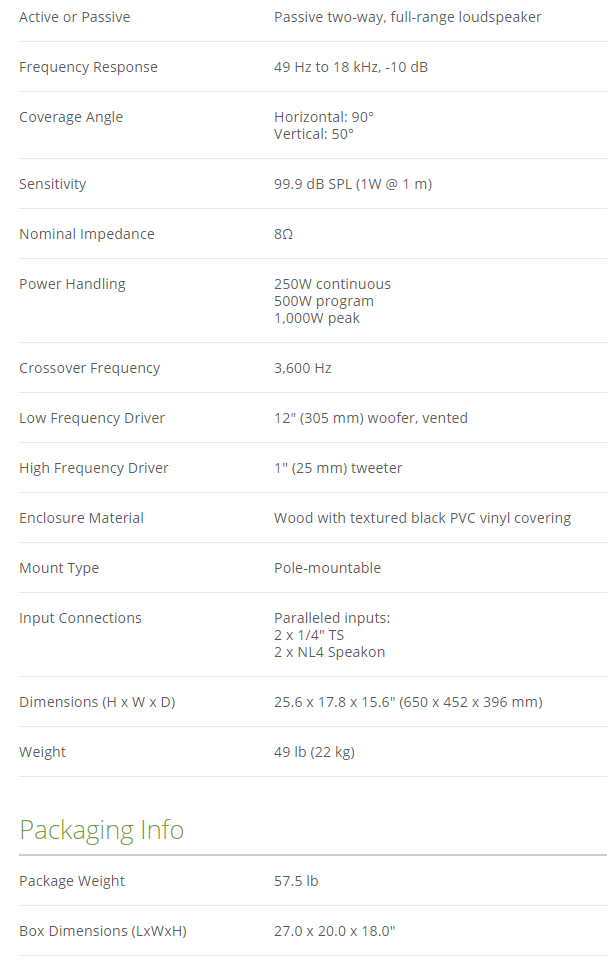This screenshot has width=613, height=973.
Task: Select the 1,000W peak text
Action: (x=316, y=318)
